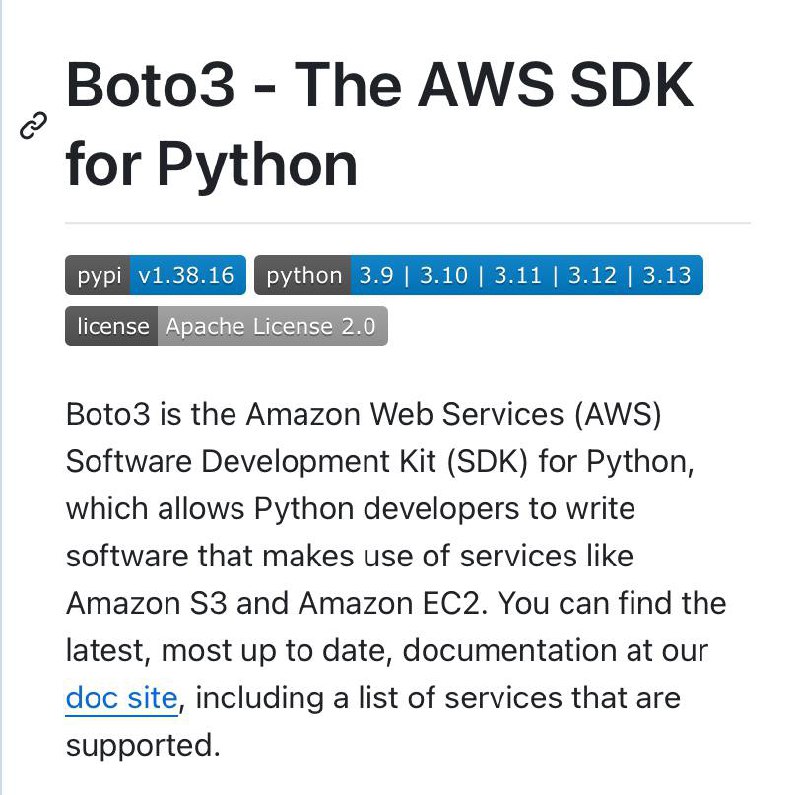
Task: Open the Apache License 2.0 badge segment
Action: click(272, 326)
